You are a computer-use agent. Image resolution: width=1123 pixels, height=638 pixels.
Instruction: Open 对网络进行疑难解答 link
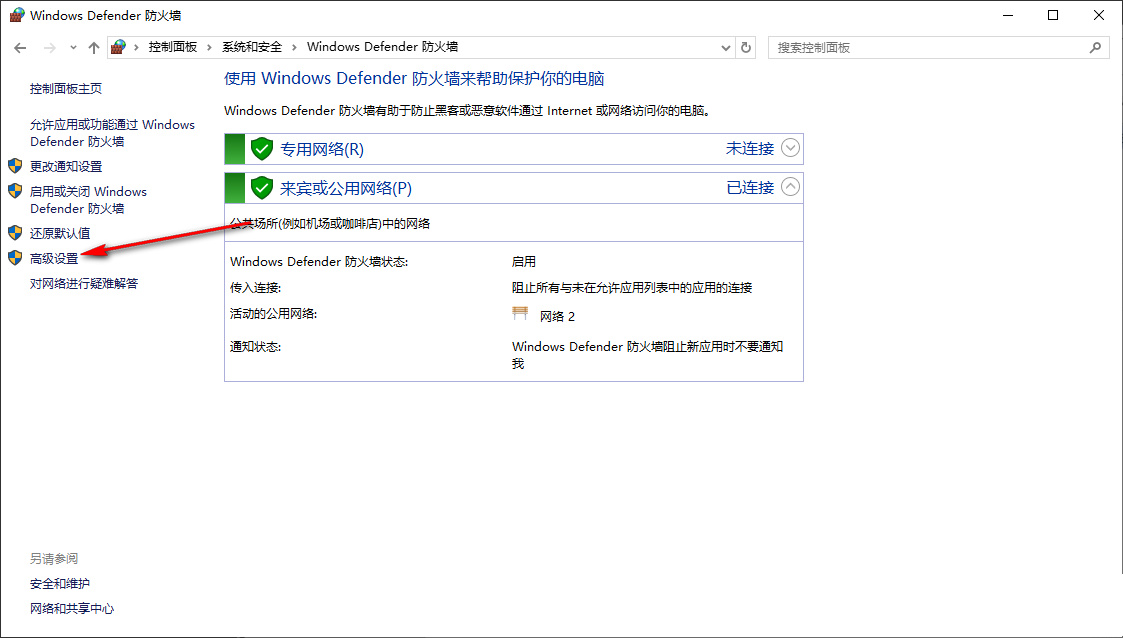[84, 284]
